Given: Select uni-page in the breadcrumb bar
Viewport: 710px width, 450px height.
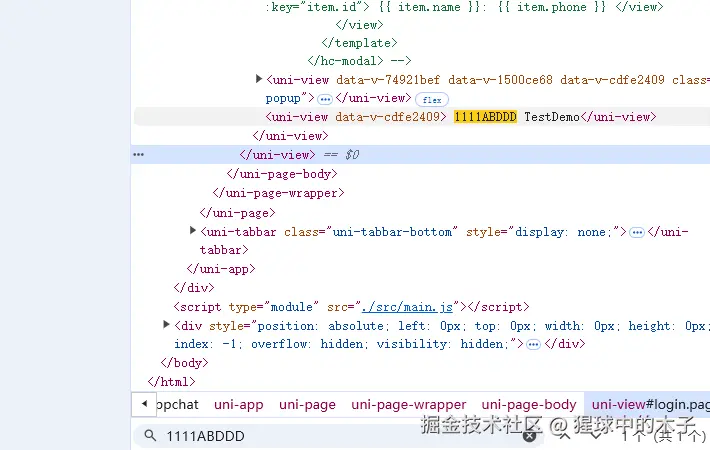Looking at the screenshot, I should pos(307,404).
